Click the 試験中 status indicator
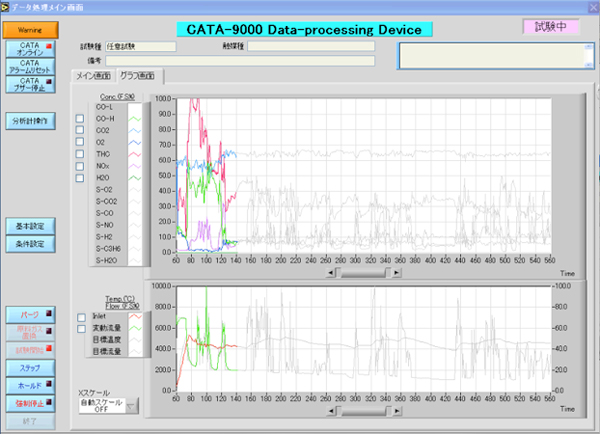Image resolution: width=600 pixels, height=434 pixels. click(551, 26)
